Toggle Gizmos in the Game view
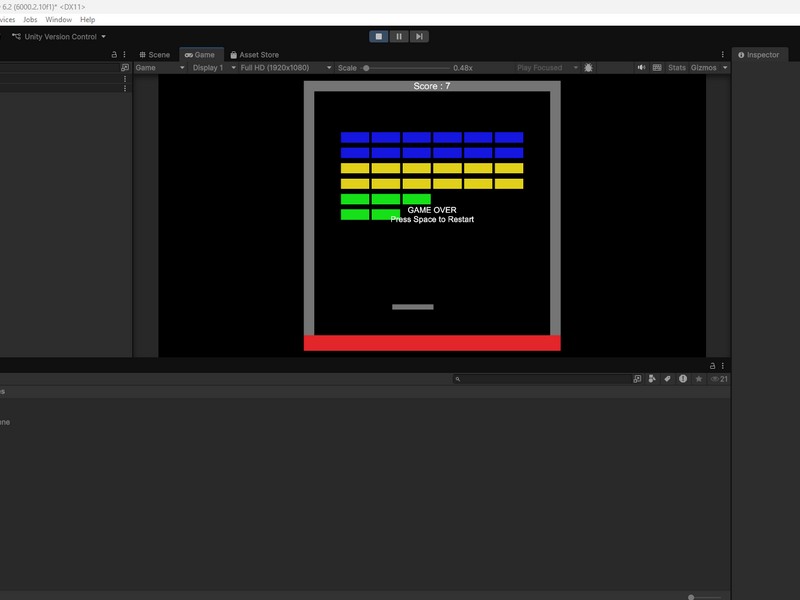The width and height of the screenshot is (800, 600). pos(703,68)
